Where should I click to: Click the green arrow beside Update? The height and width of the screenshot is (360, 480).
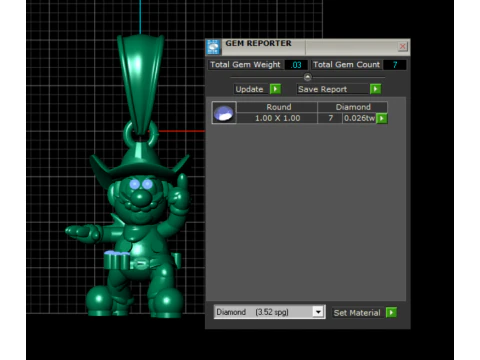click(275, 89)
